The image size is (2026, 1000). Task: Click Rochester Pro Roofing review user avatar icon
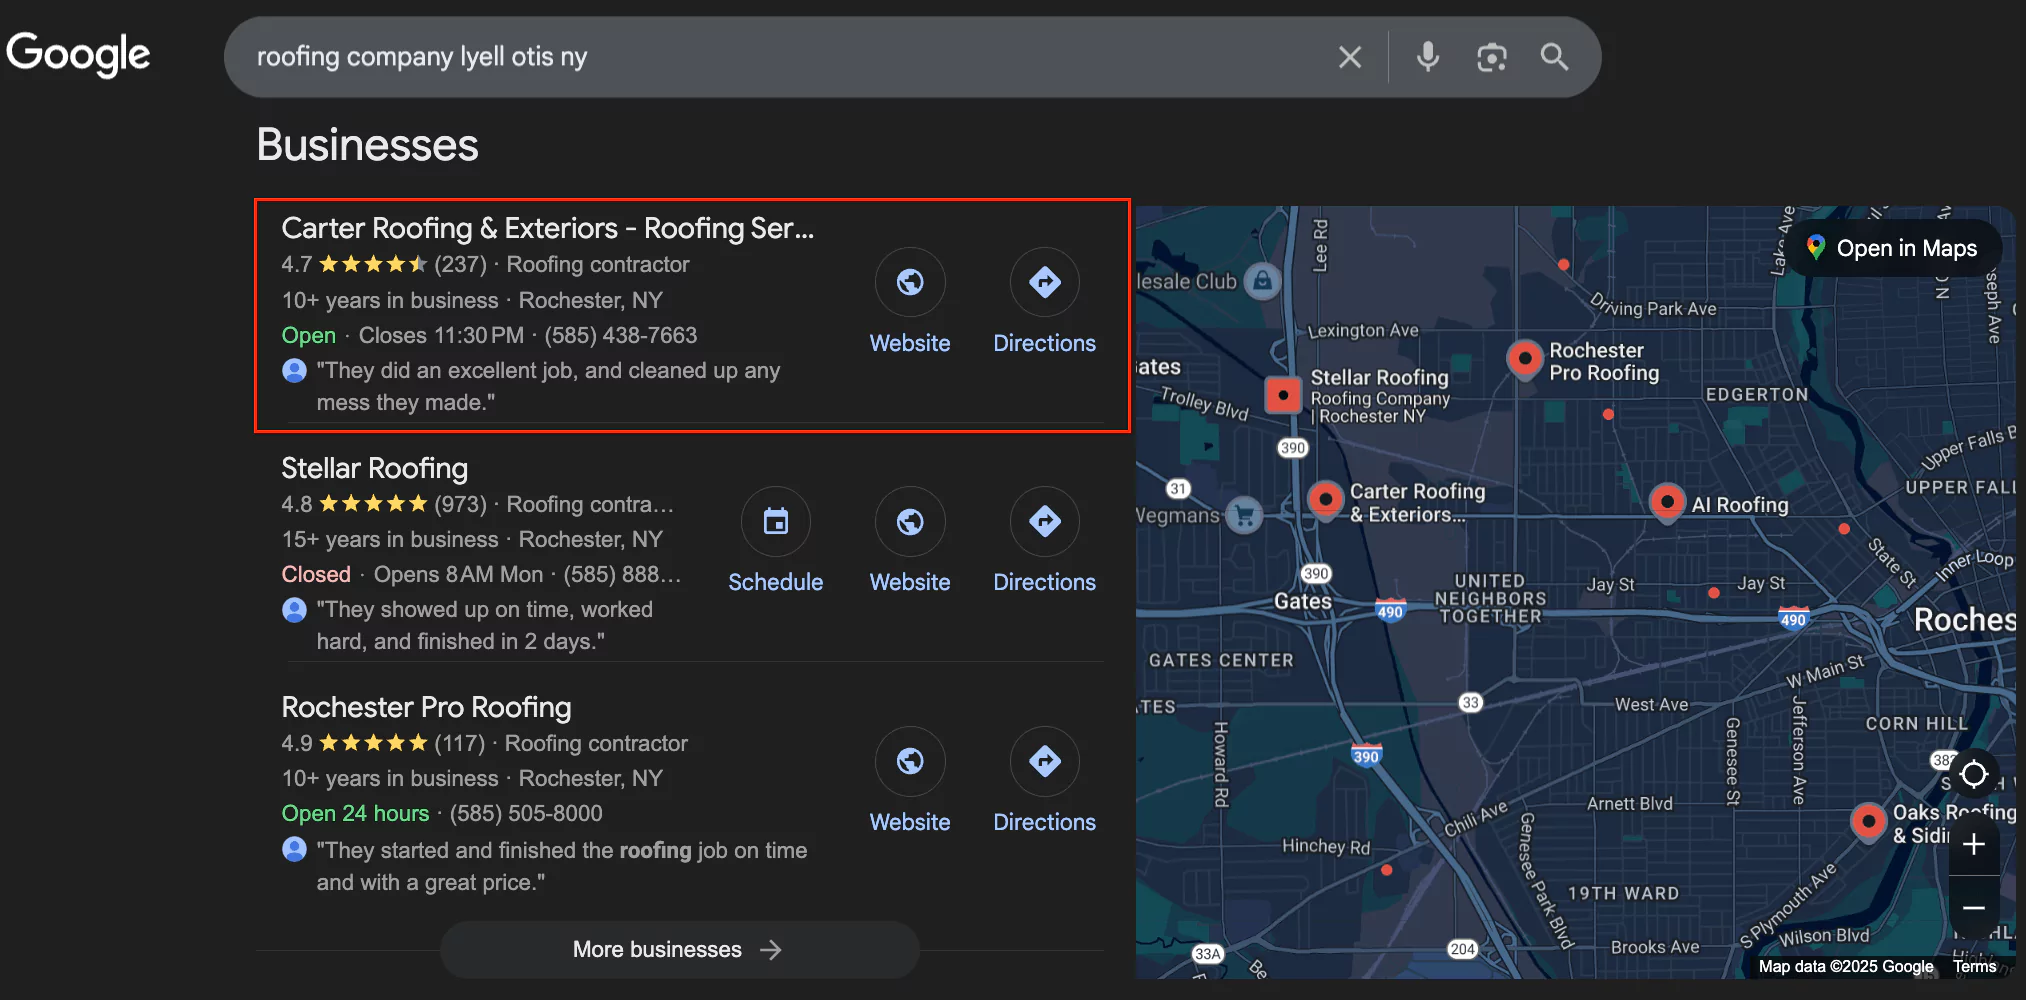coord(294,850)
